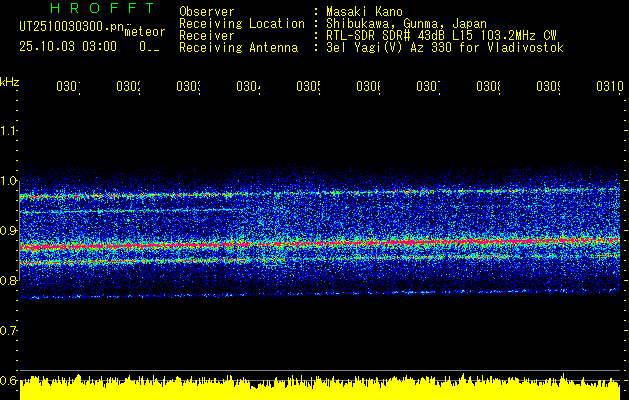Screen dimensions: 629x400
Task: Click the 0308 time marker
Action: tap(488, 86)
